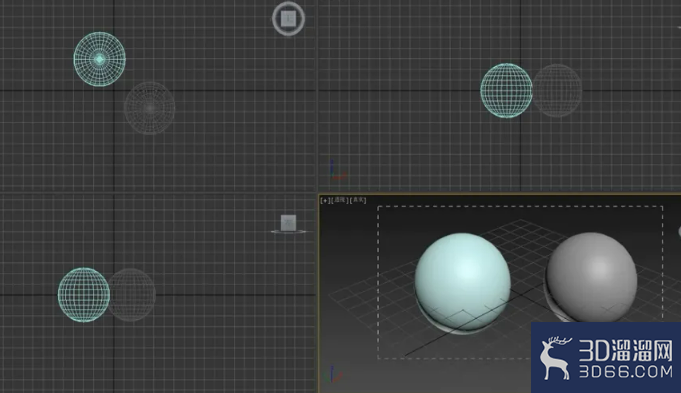681x393 pixels.
Task: Select the shaded cyan sphere in perspective view
Action: tap(463, 282)
